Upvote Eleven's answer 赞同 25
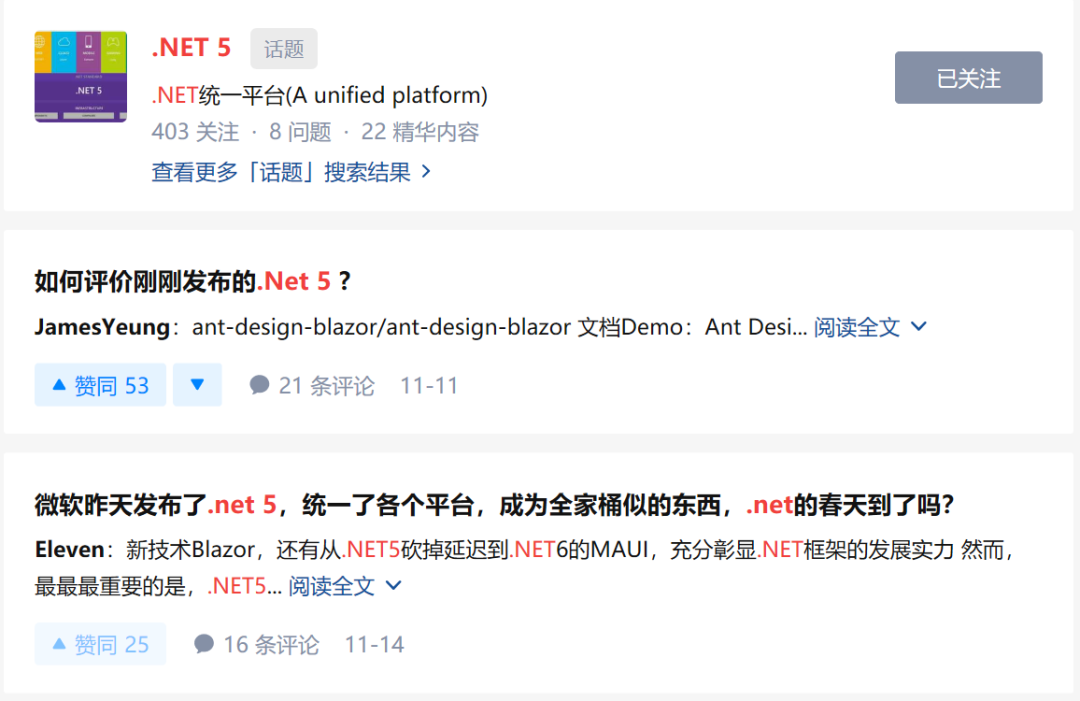Image resolution: width=1080 pixels, height=701 pixels. (101, 644)
